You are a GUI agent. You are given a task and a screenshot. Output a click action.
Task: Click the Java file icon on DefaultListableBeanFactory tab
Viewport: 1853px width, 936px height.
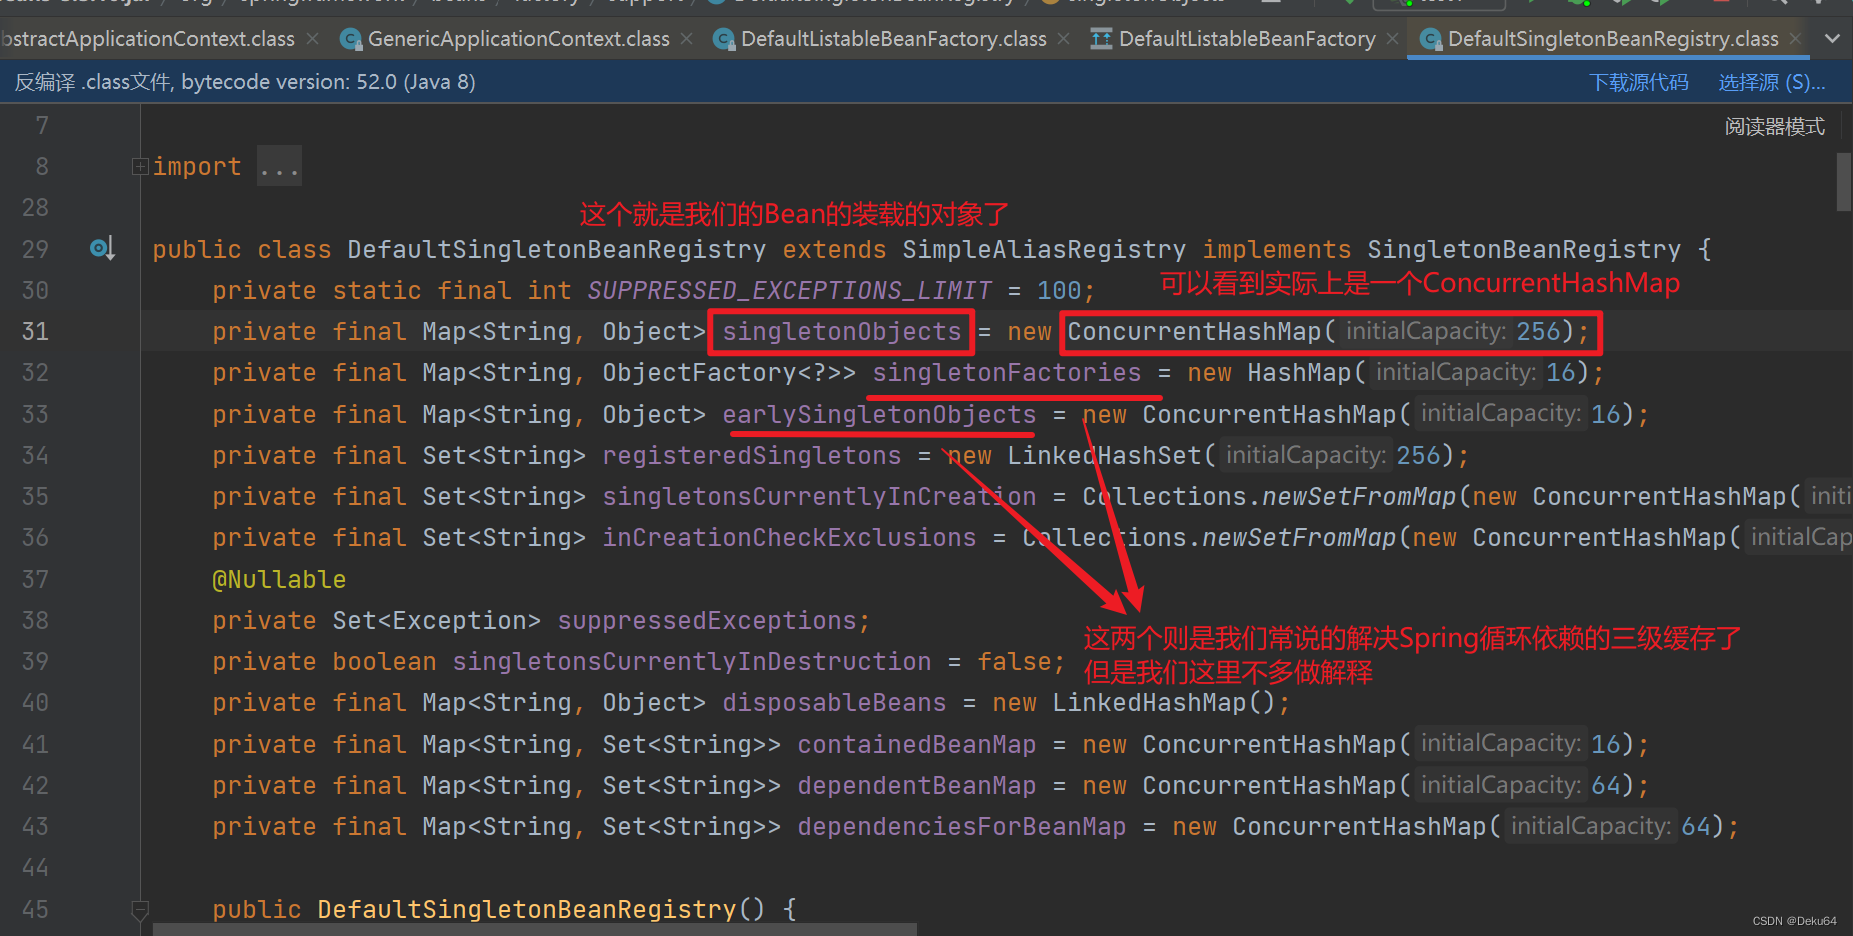(x=1100, y=39)
